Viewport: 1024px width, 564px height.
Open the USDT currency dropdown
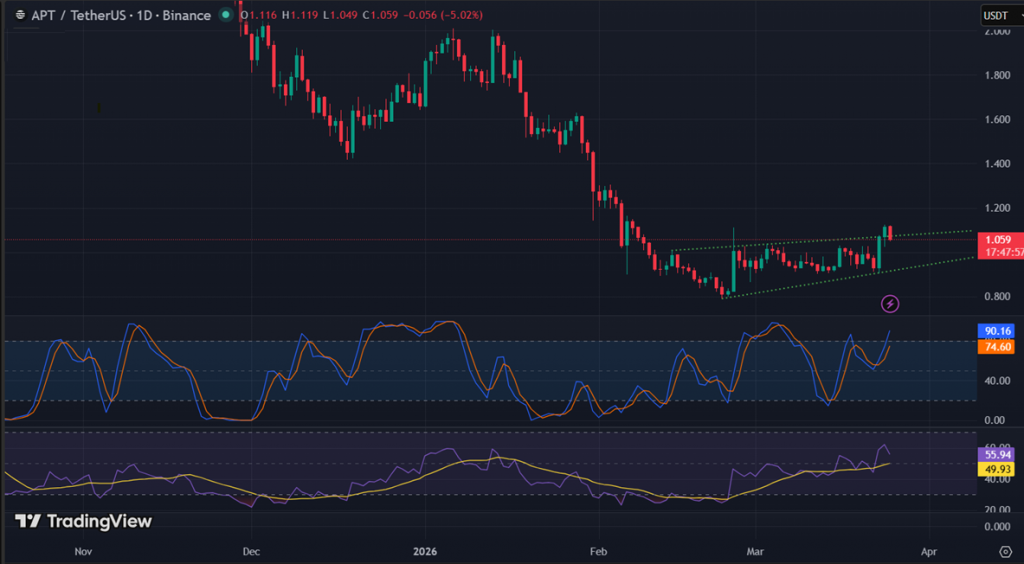(1002, 15)
